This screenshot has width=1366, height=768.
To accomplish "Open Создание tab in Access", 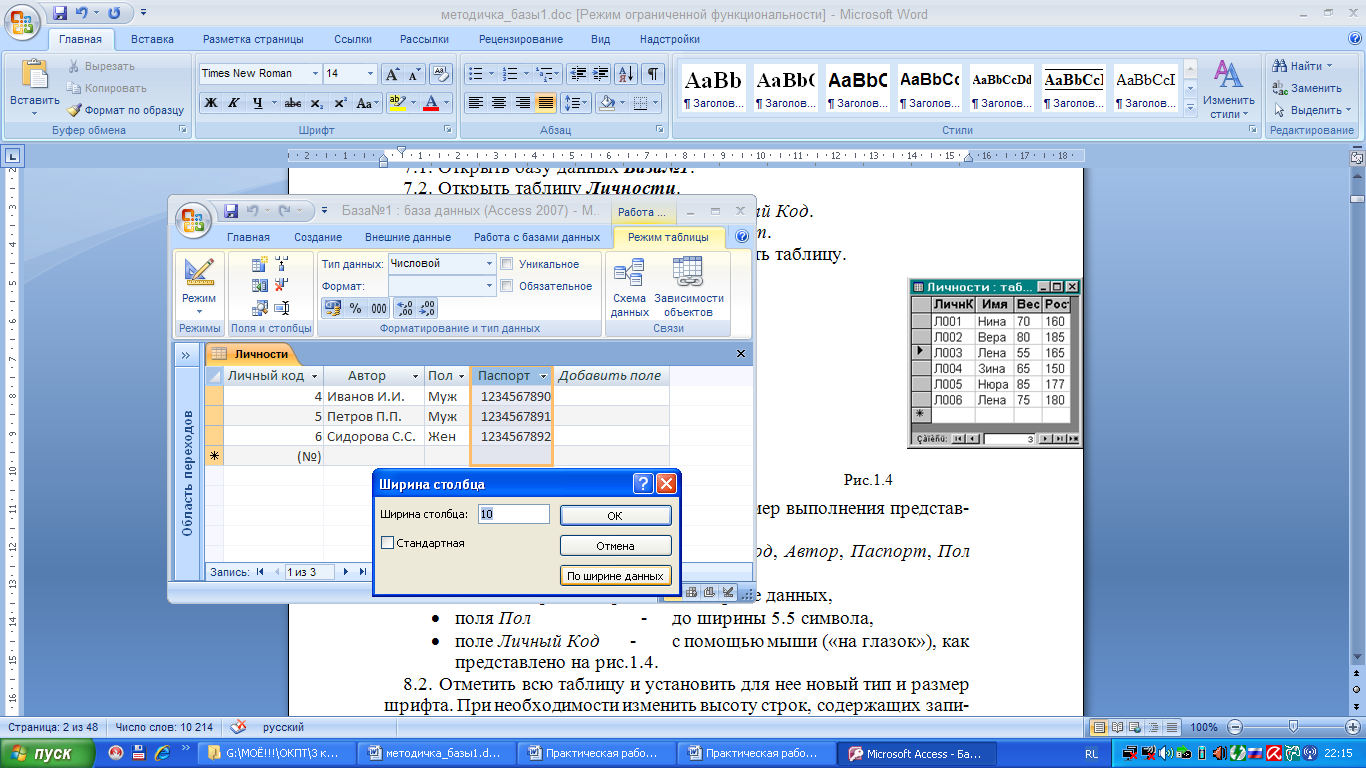I will (x=318, y=237).
